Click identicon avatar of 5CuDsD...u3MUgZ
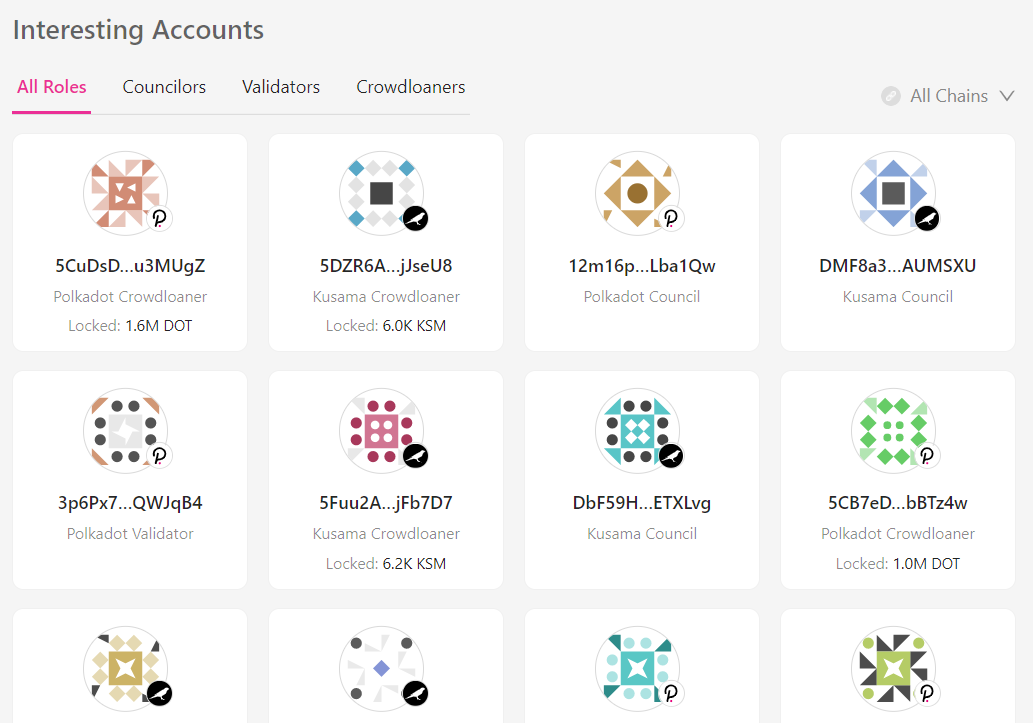This screenshot has width=1033, height=723. click(125, 193)
